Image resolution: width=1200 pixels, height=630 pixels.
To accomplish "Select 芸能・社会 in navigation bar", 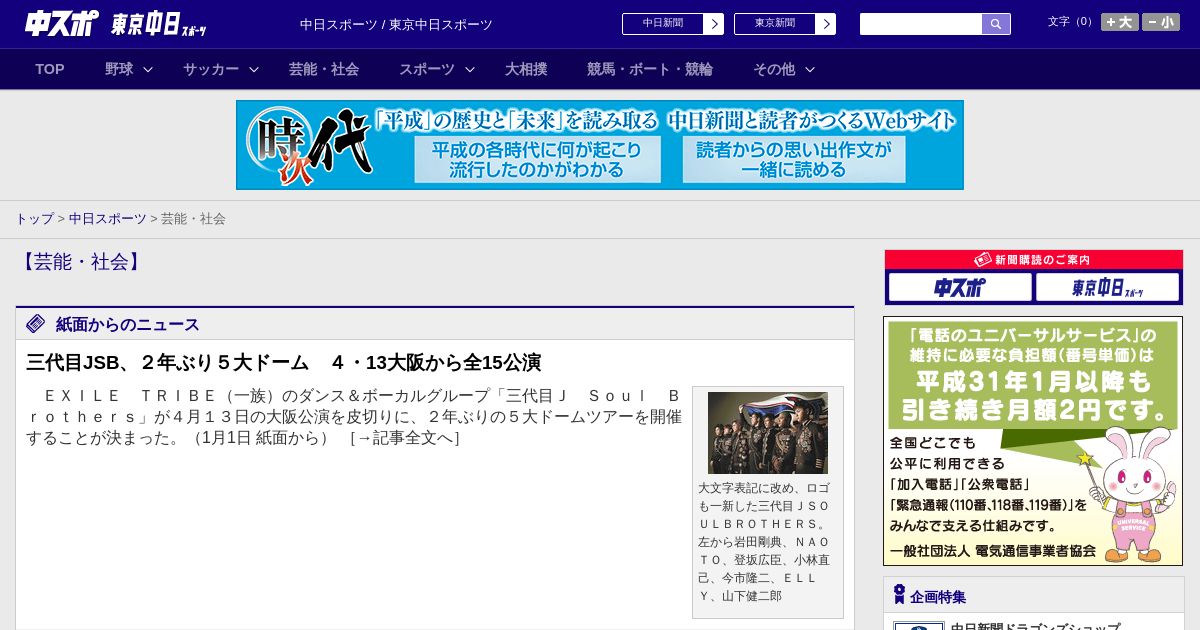I will pyautogui.click(x=324, y=69).
